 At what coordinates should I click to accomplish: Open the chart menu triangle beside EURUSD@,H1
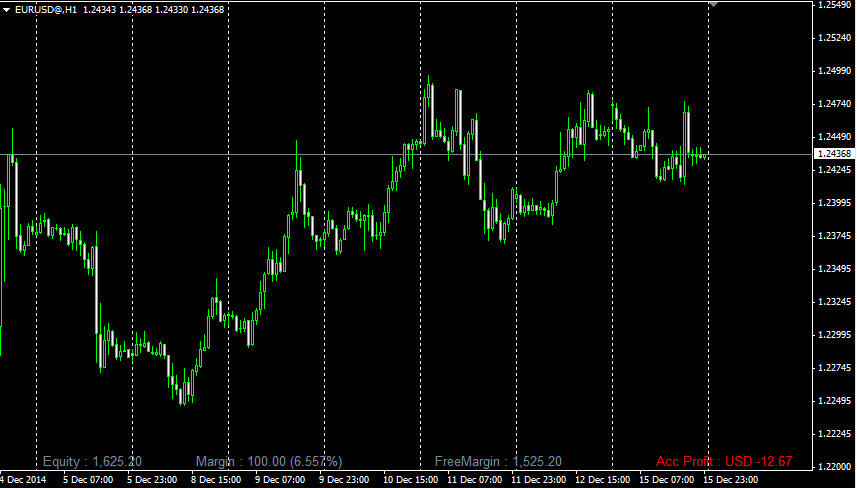7,10
